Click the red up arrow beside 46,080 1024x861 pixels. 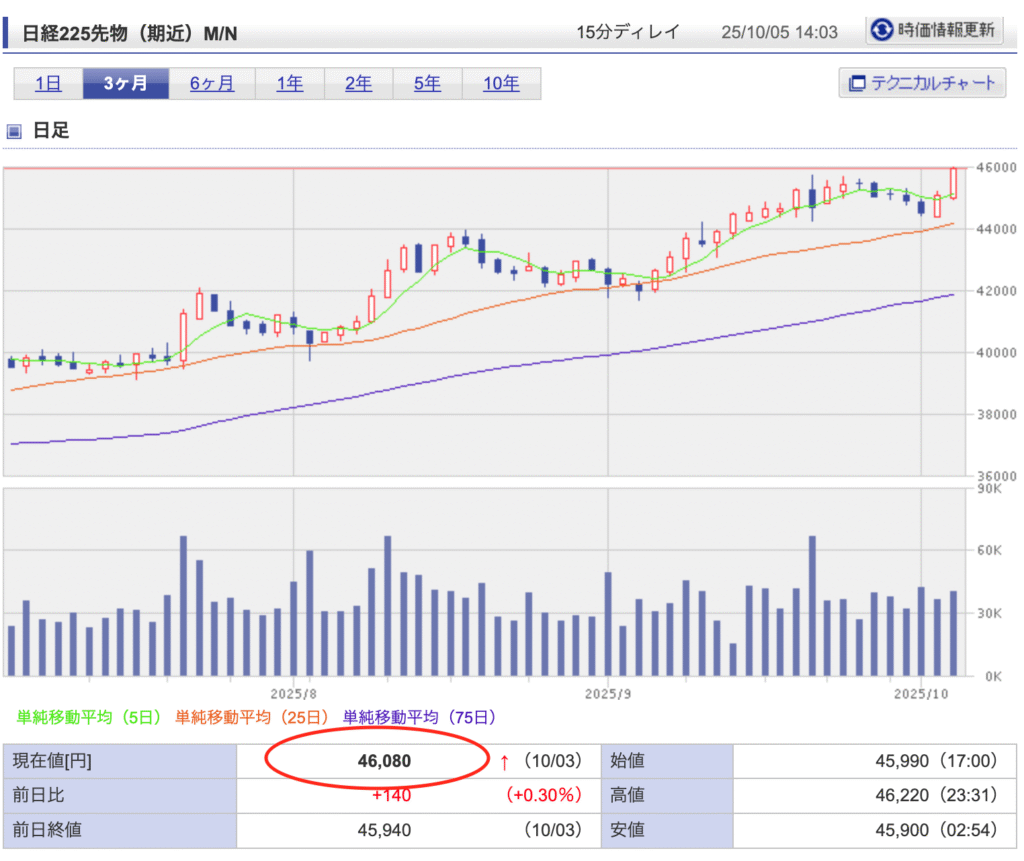tap(504, 762)
